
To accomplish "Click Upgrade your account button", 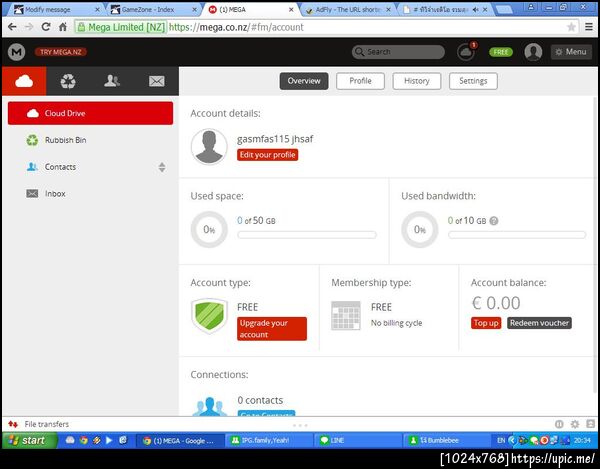I will tap(272, 329).
